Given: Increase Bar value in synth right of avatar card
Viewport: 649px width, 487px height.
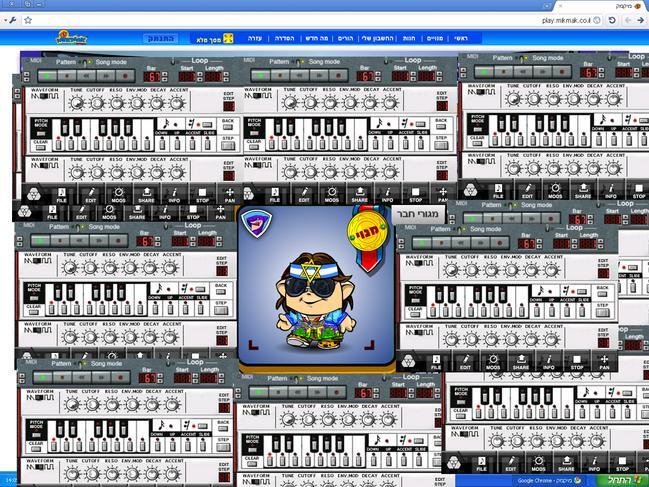Looking at the screenshot, I should (539, 241).
